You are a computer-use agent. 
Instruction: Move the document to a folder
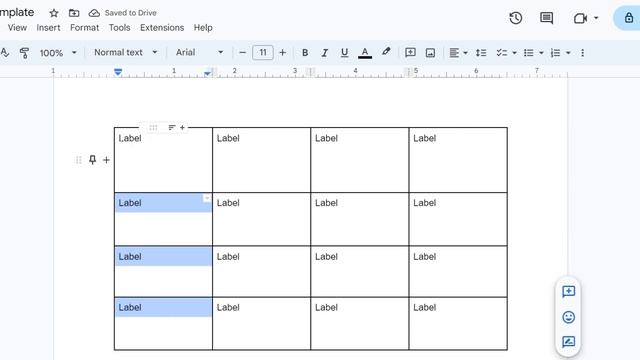74,13
